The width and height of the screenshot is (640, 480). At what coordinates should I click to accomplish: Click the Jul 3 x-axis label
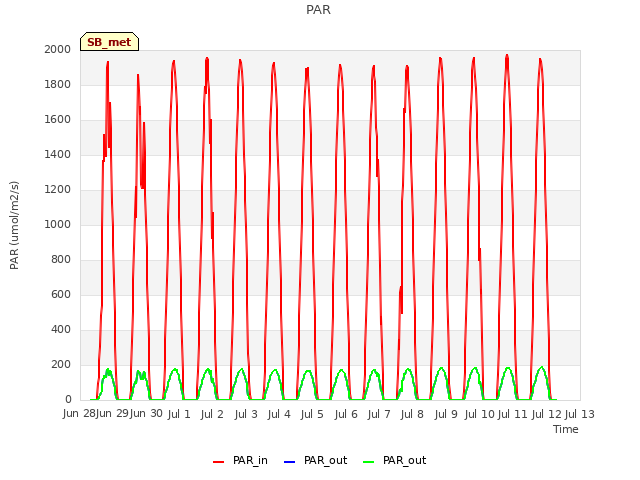(246, 414)
